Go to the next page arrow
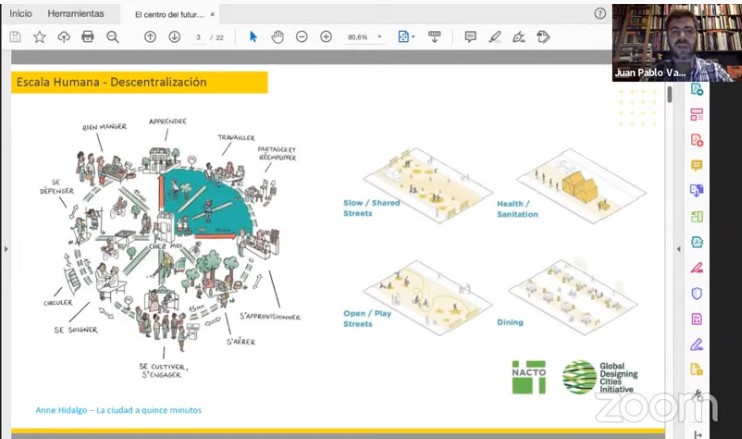 pyautogui.click(x=174, y=37)
